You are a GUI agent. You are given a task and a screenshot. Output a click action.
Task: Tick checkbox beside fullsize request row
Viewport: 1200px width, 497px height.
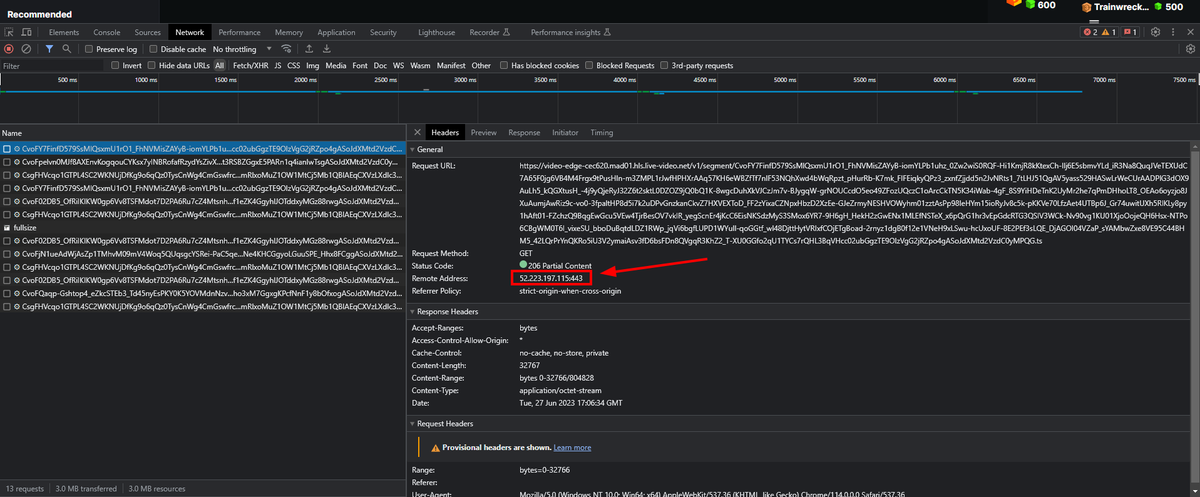click(x=6, y=227)
